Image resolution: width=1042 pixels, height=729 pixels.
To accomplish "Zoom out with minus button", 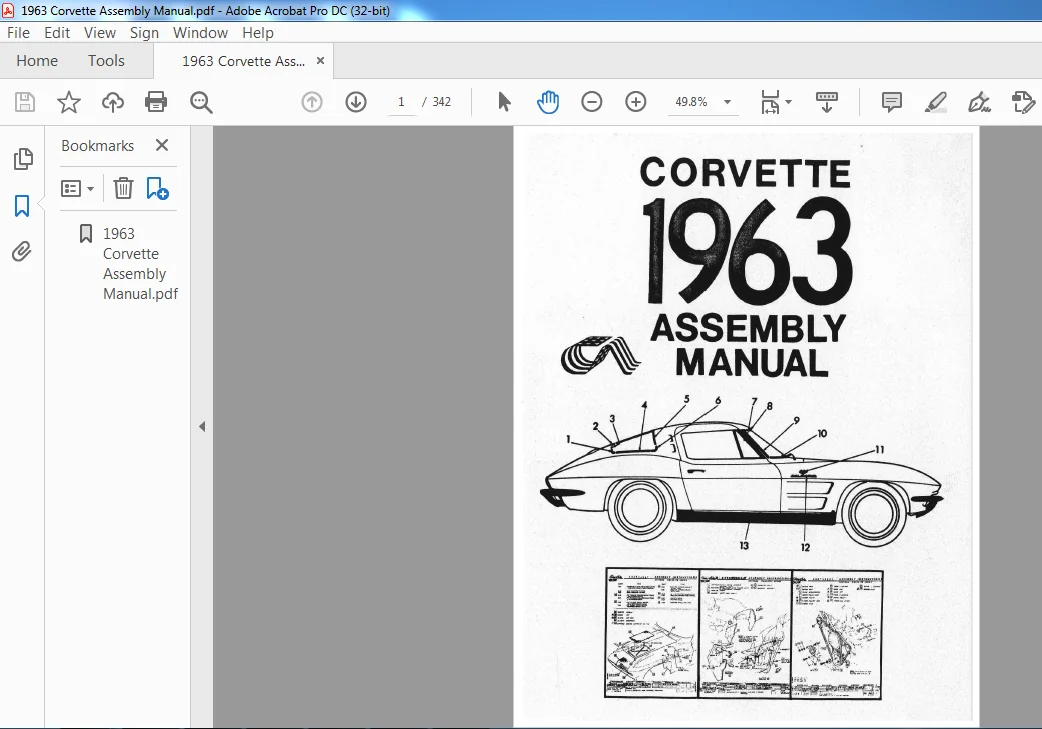I will click(x=591, y=102).
